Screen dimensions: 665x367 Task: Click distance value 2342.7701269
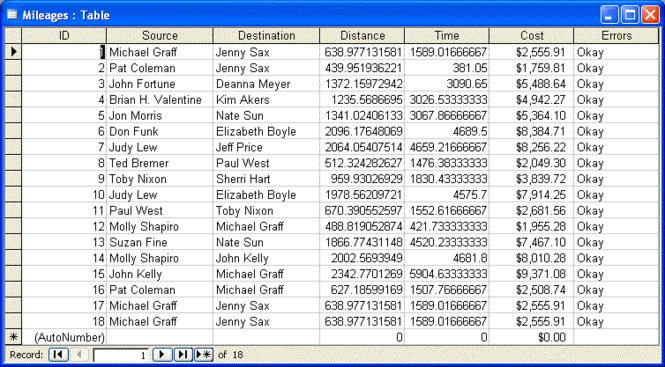(362, 274)
